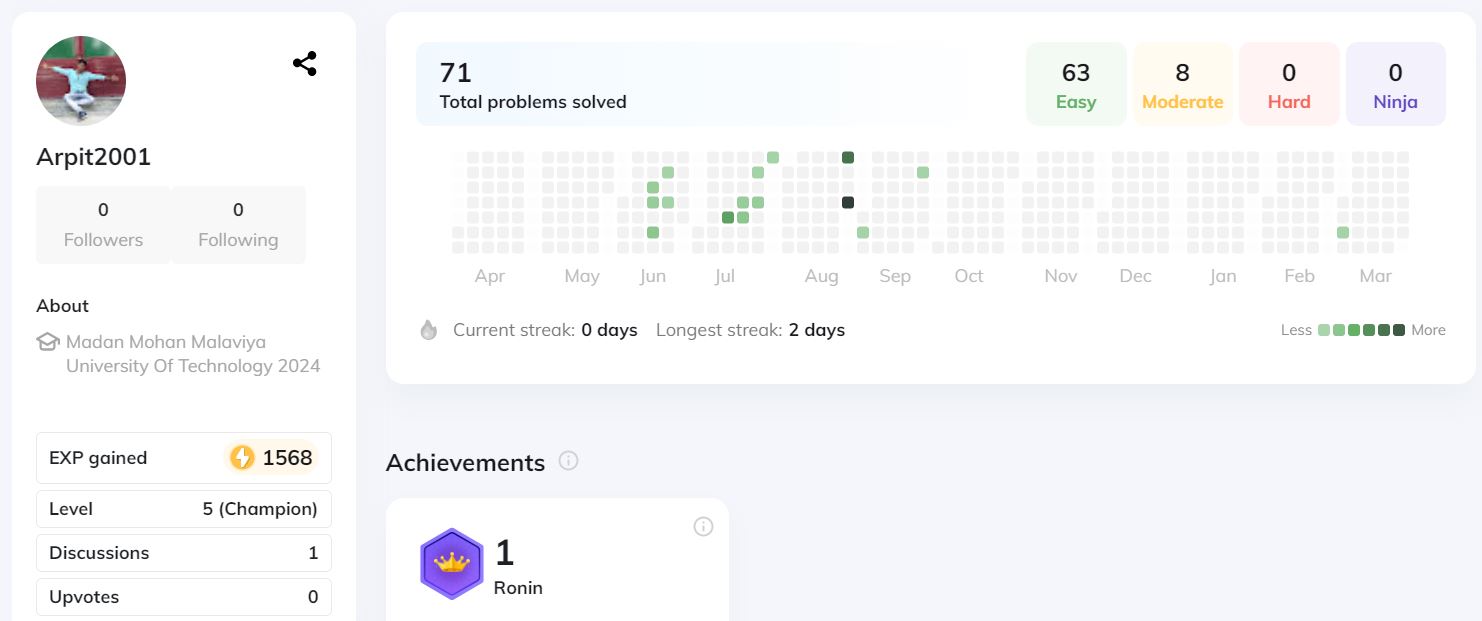Select the Easy problems count box
The image size is (1482, 621).
(x=1076, y=84)
